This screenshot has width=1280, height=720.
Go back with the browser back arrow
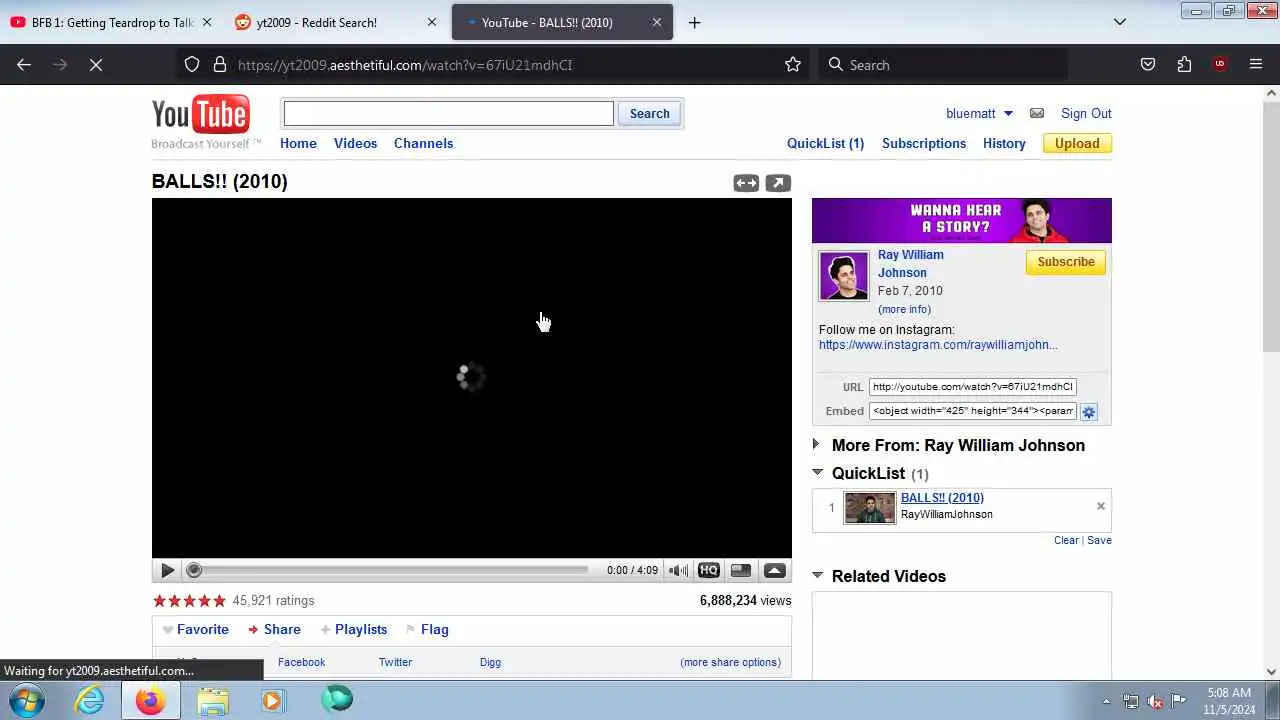click(x=24, y=64)
